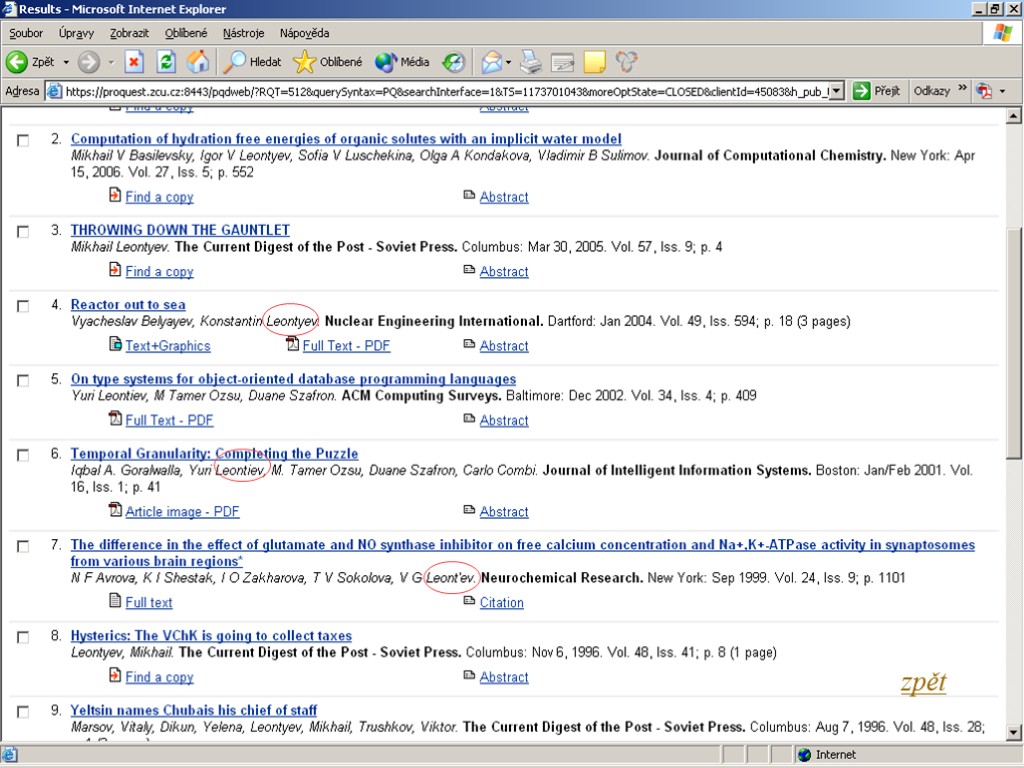The height and width of the screenshot is (768, 1024).
Task: Click the vertical scrollbar thumb
Action: 1014,344
